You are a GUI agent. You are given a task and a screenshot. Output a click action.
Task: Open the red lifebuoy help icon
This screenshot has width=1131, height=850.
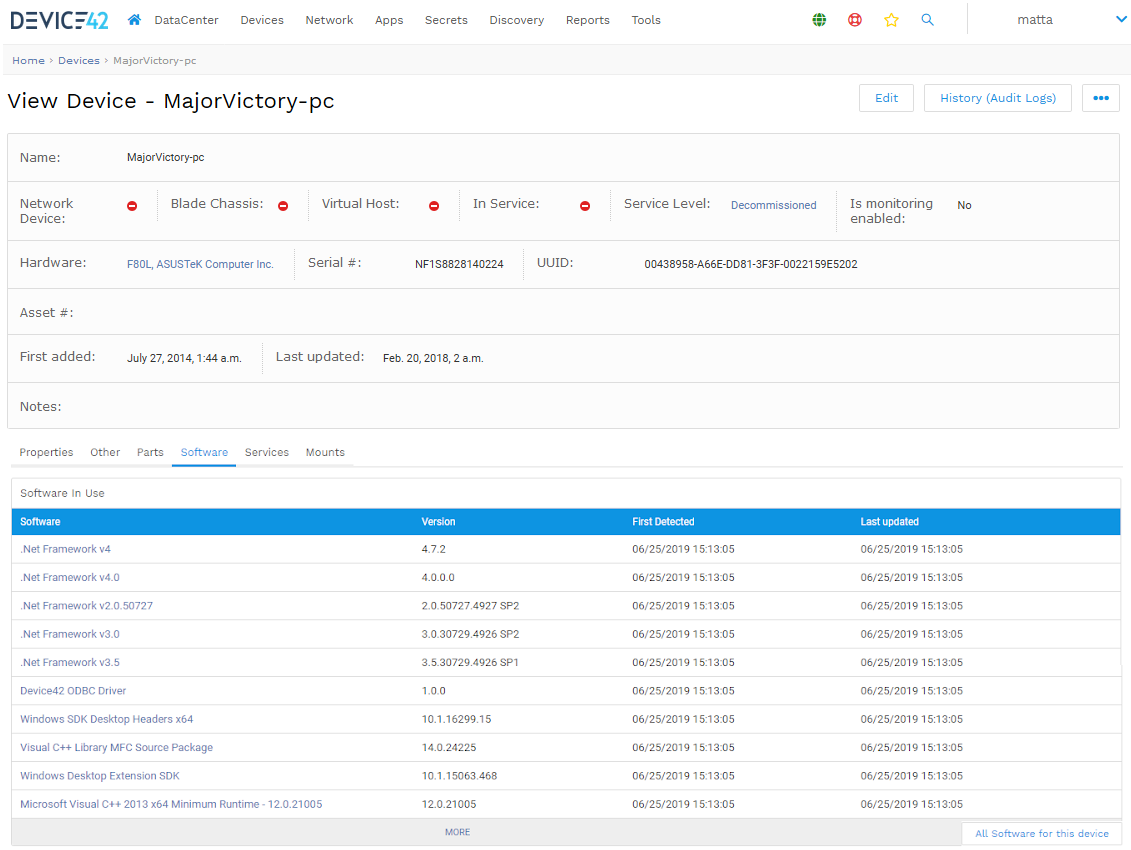tap(855, 20)
